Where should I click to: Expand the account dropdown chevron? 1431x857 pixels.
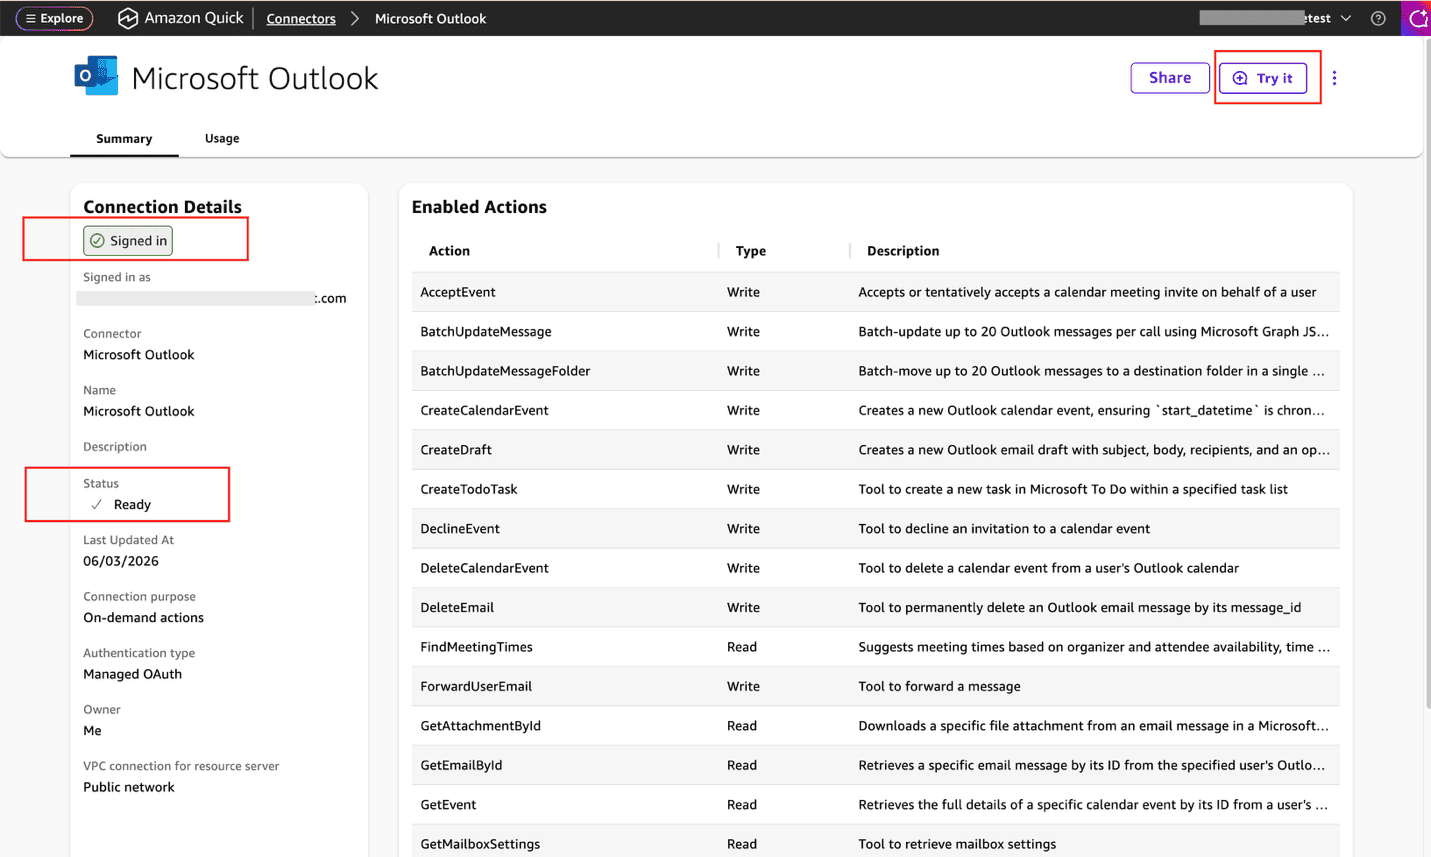1346,18
